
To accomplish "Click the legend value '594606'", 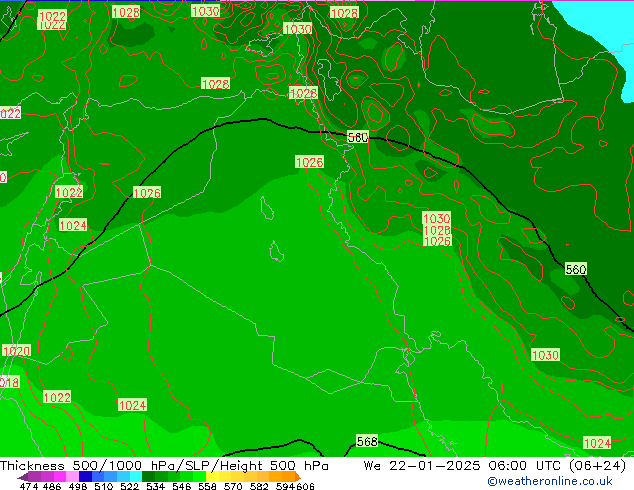I will 295,486.
